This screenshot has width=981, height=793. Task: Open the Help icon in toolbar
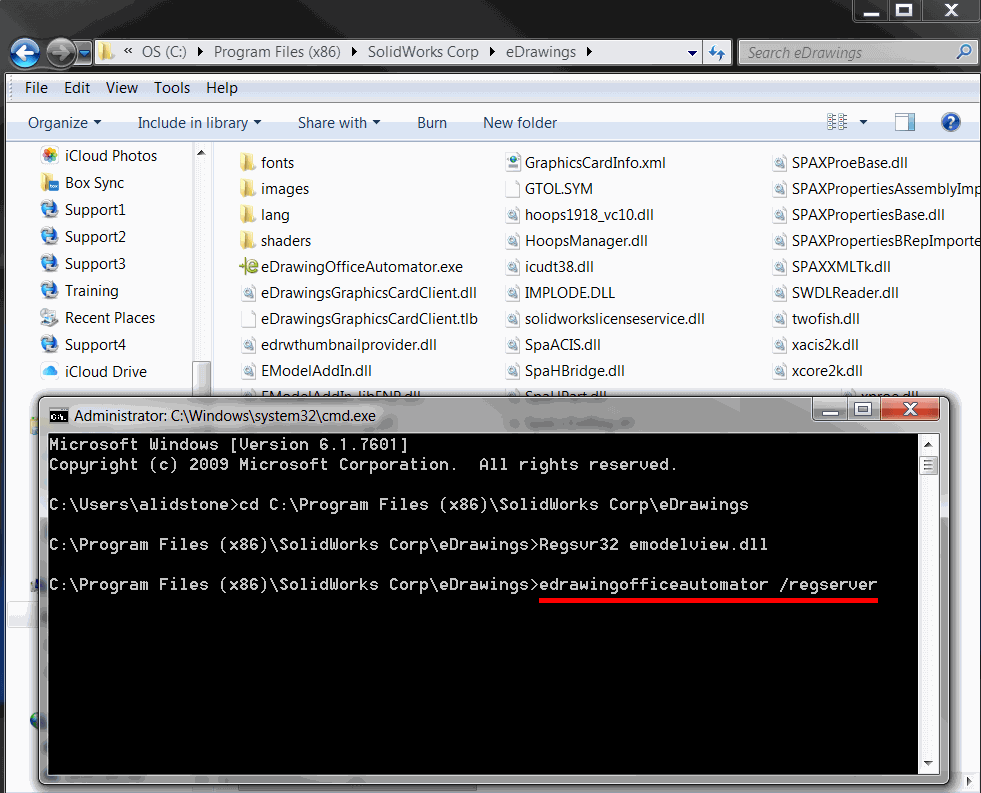951,122
